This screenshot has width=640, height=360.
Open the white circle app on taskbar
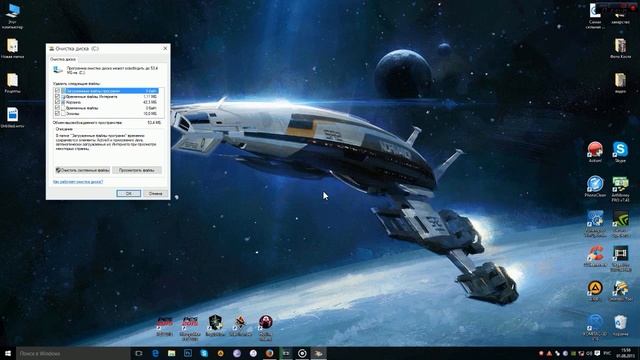tap(302, 353)
